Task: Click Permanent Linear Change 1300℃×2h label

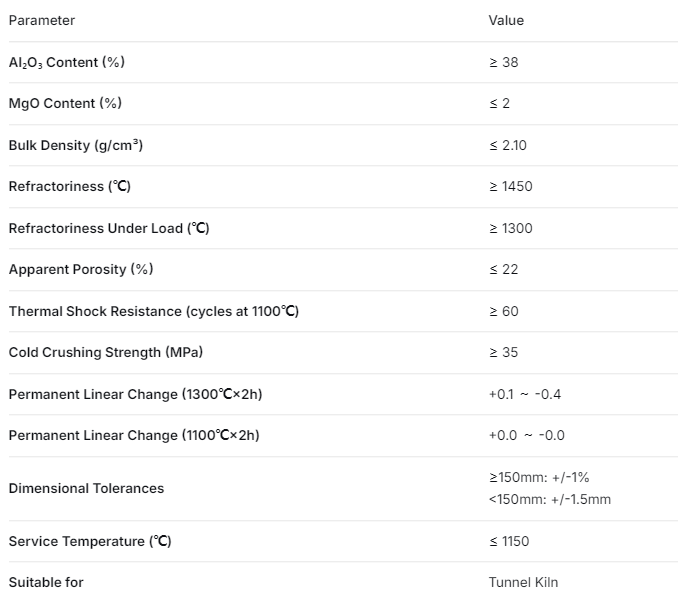Action: pyautogui.click(x=135, y=394)
